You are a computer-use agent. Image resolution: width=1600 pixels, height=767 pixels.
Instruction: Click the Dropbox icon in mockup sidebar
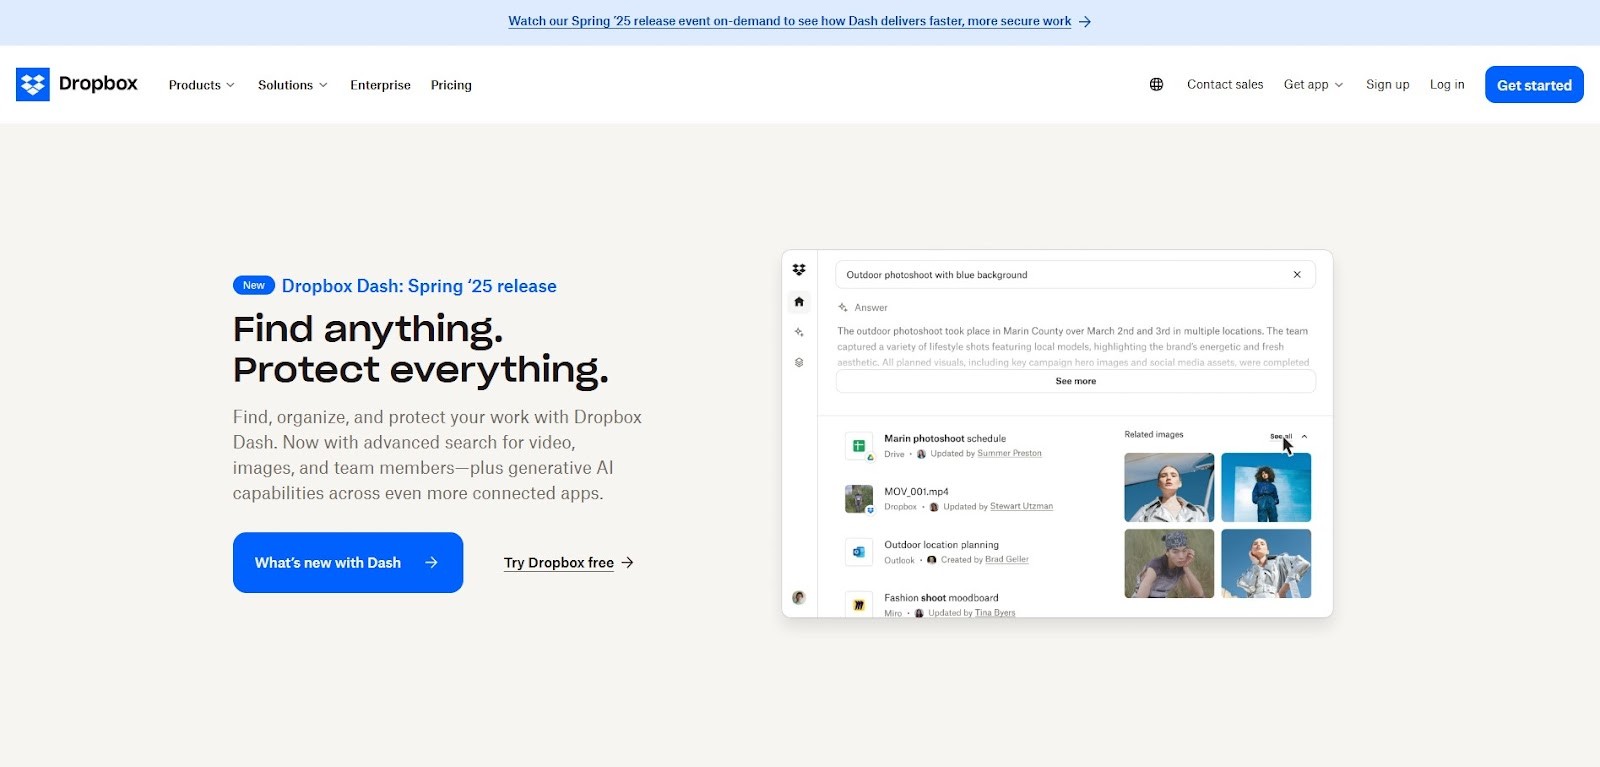(x=799, y=270)
